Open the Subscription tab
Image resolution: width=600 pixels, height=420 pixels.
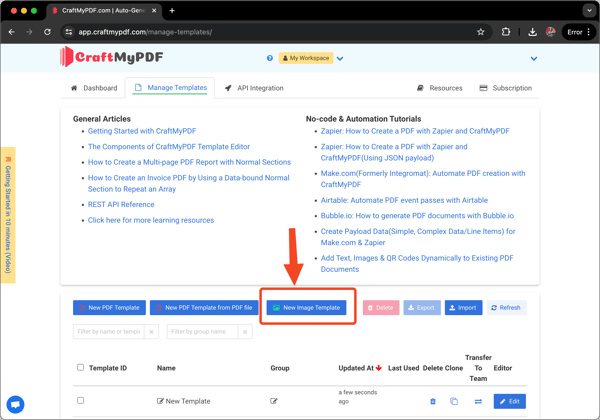coord(505,88)
